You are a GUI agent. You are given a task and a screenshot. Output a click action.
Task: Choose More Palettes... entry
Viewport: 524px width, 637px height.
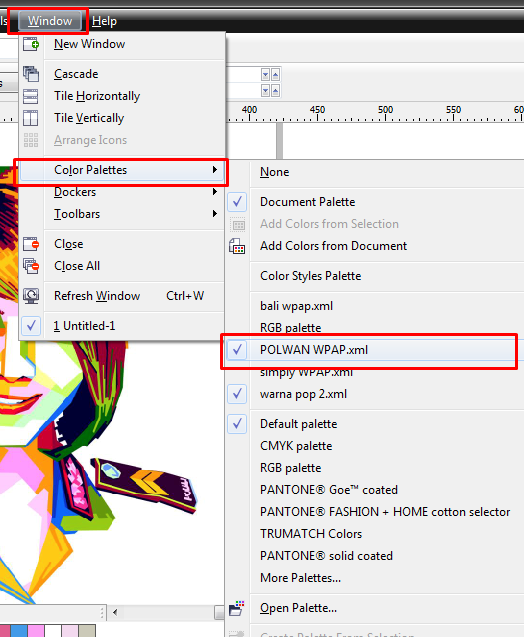point(300,578)
